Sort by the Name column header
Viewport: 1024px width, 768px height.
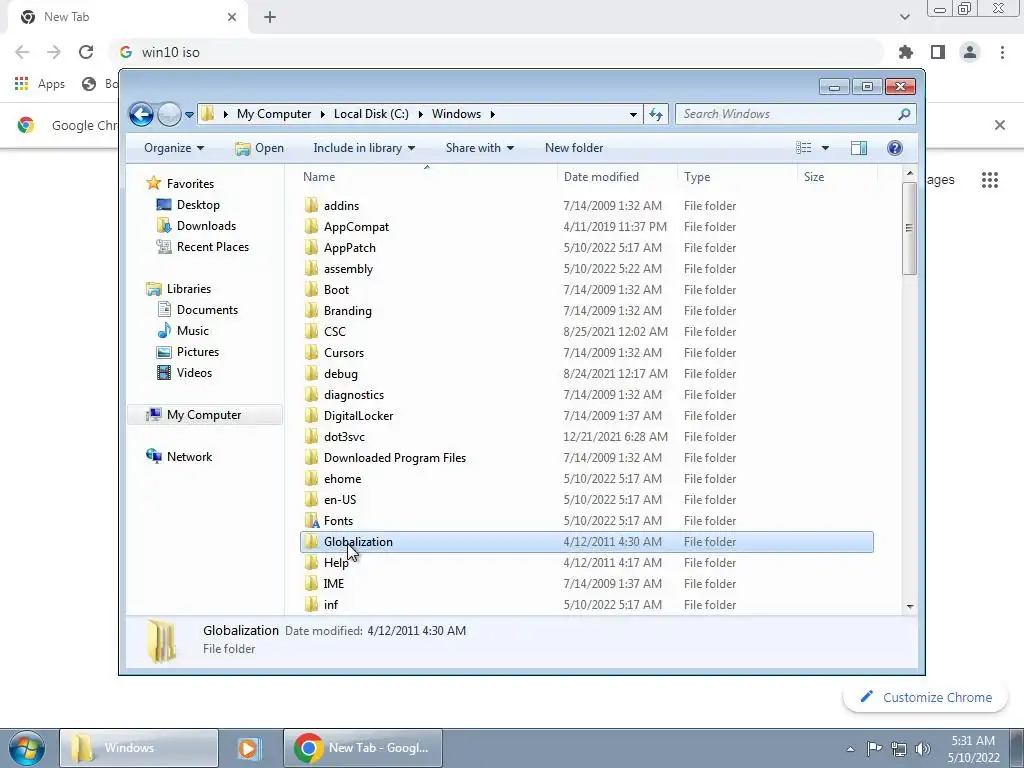pyautogui.click(x=319, y=177)
